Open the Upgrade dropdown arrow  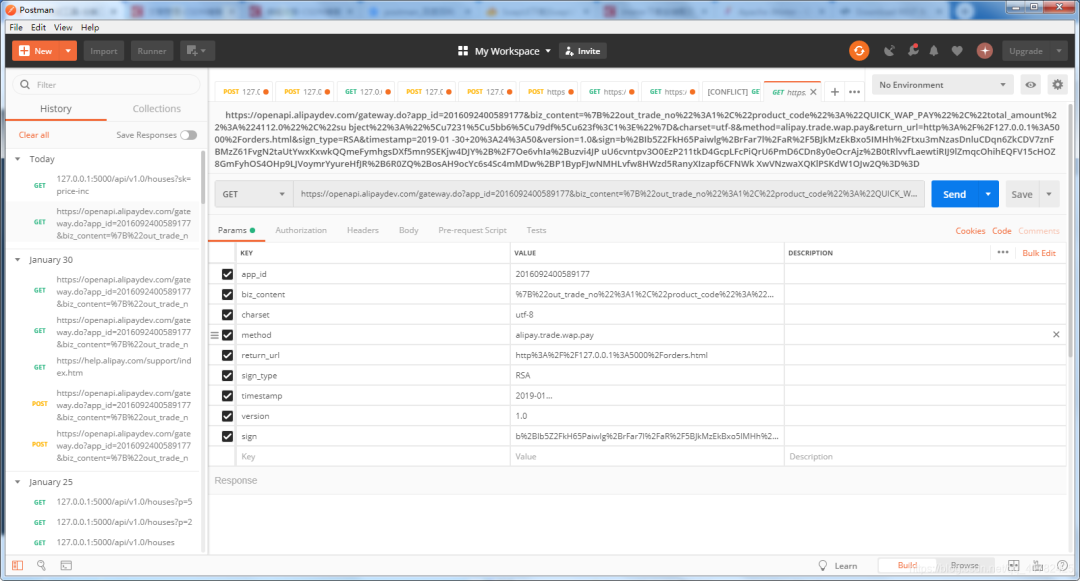point(1059,51)
